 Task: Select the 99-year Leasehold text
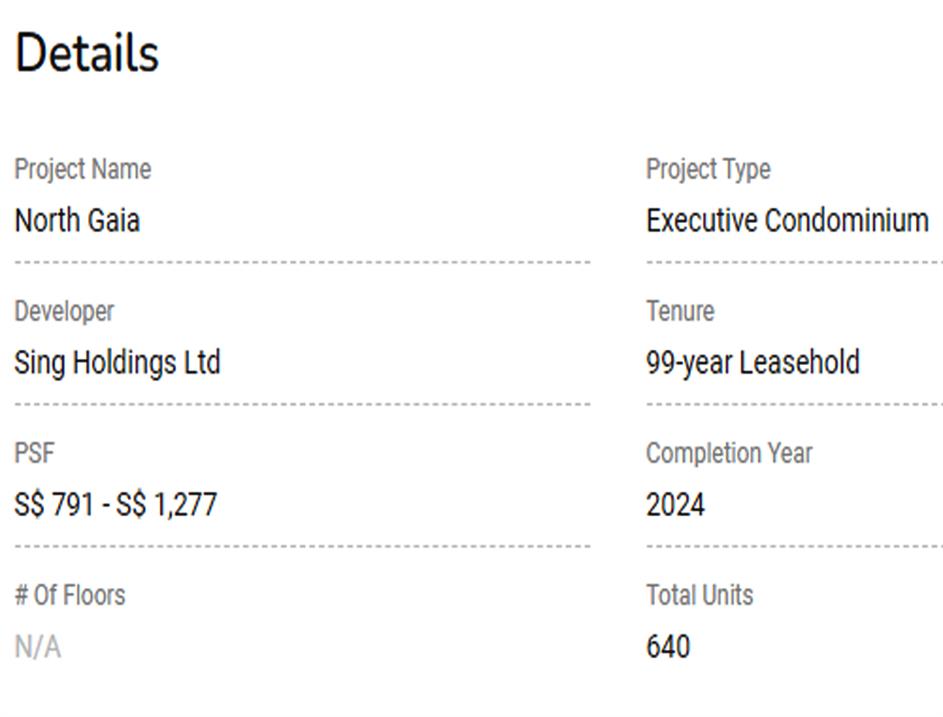pyautogui.click(x=753, y=362)
